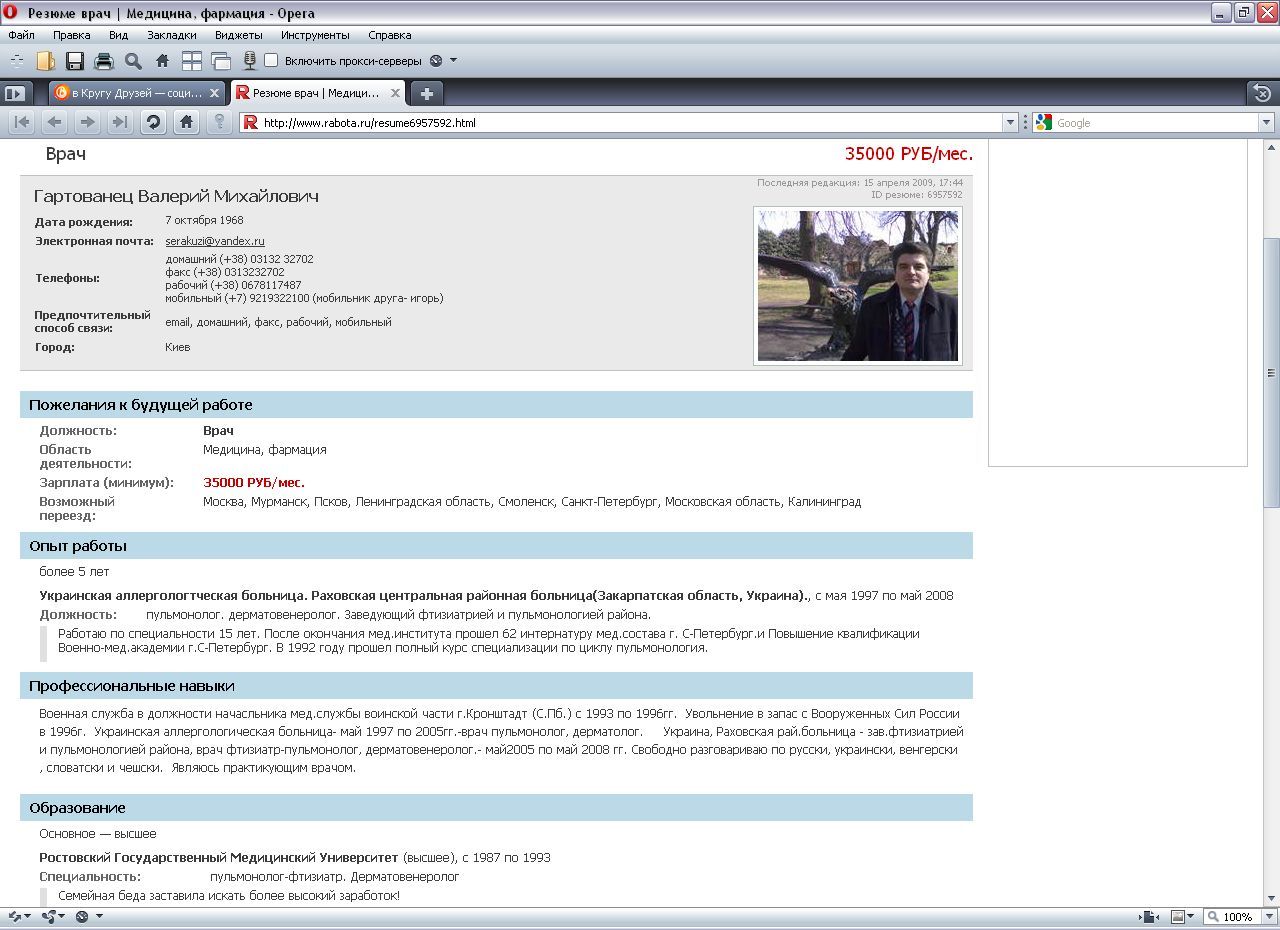
Task: Click the Opera Unite icon in the status bar
Action: (47, 916)
